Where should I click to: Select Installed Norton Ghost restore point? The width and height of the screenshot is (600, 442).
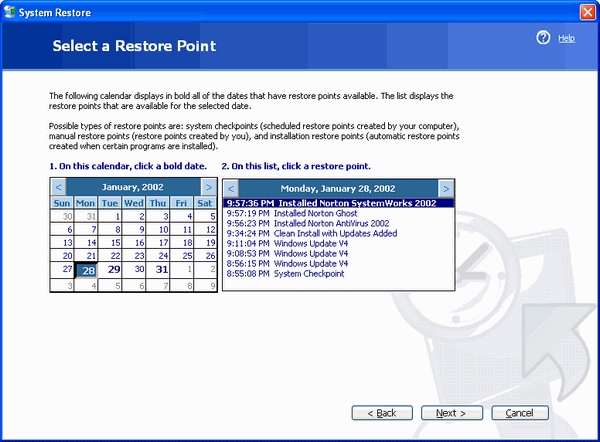pos(338,213)
